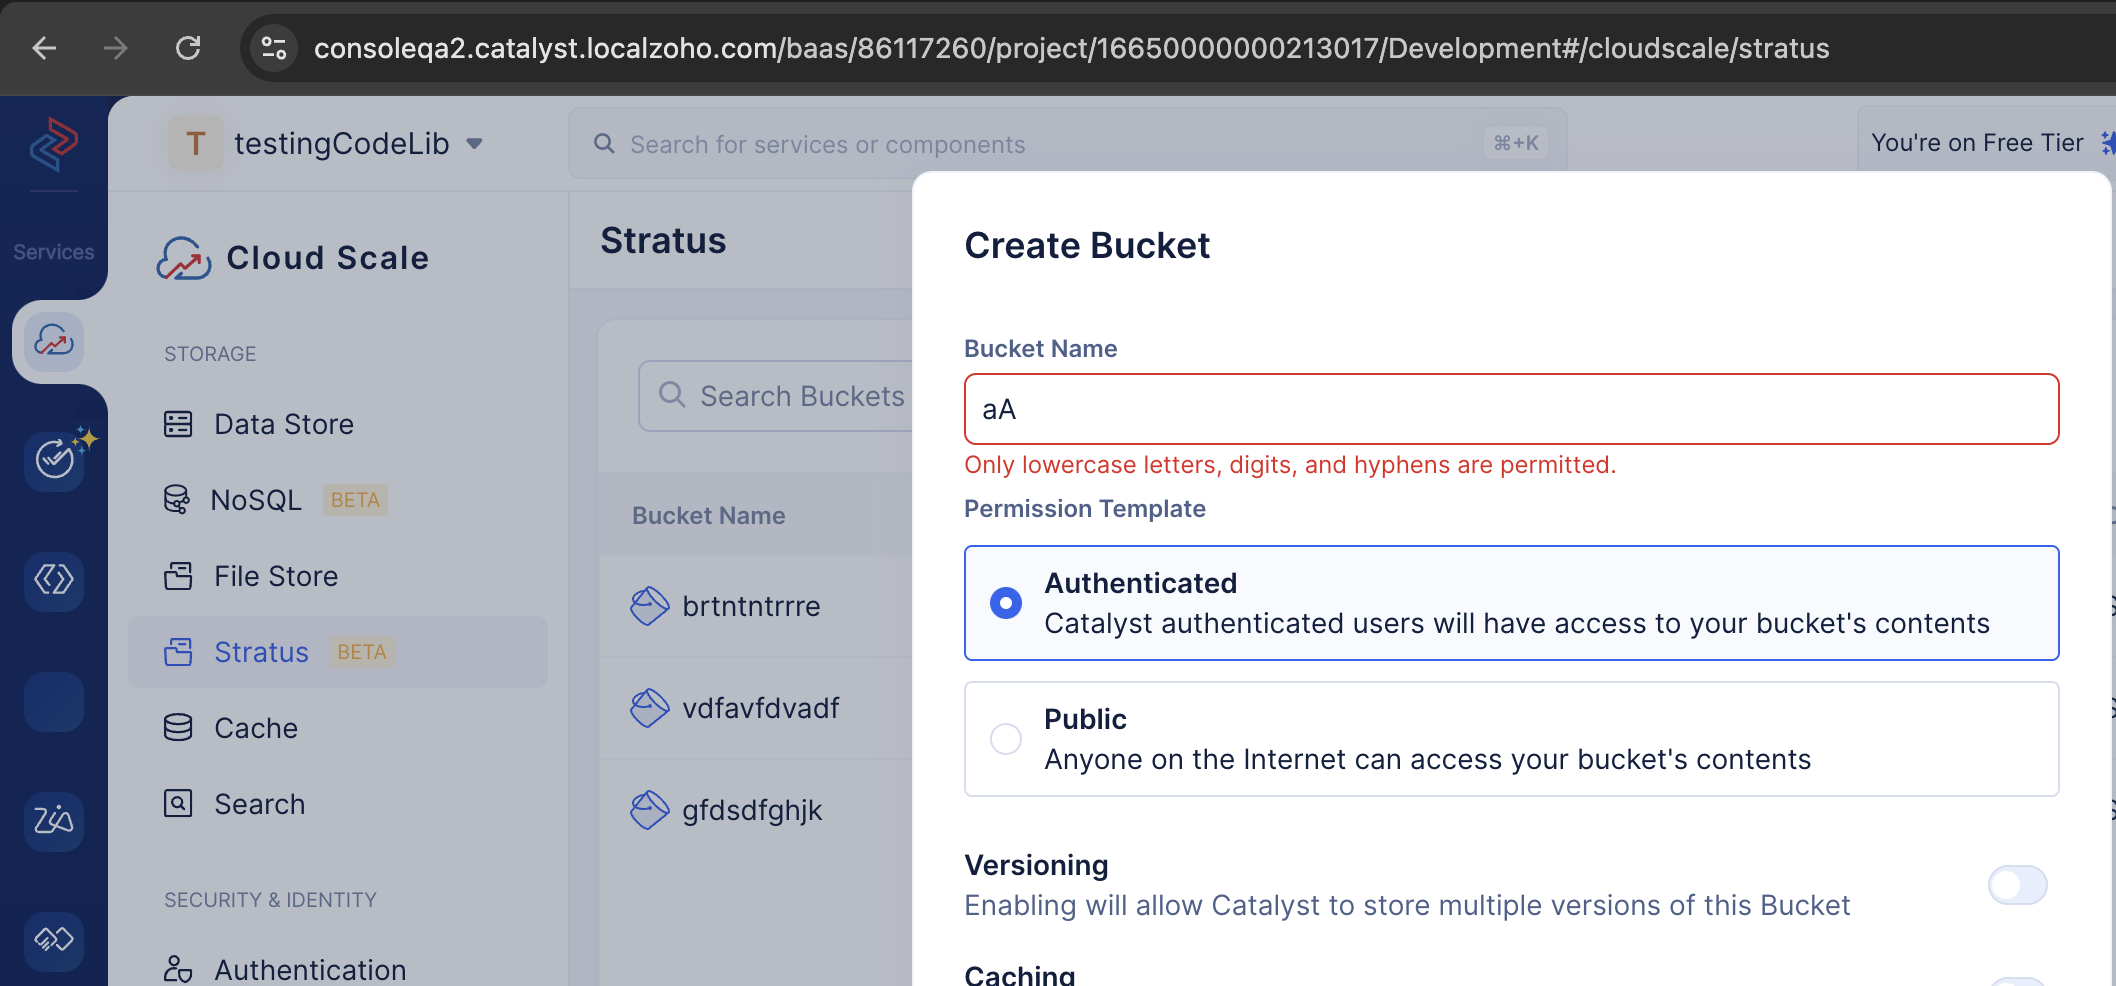Click the STORAGE section label
The width and height of the screenshot is (2116, 986).
[210, 354]
